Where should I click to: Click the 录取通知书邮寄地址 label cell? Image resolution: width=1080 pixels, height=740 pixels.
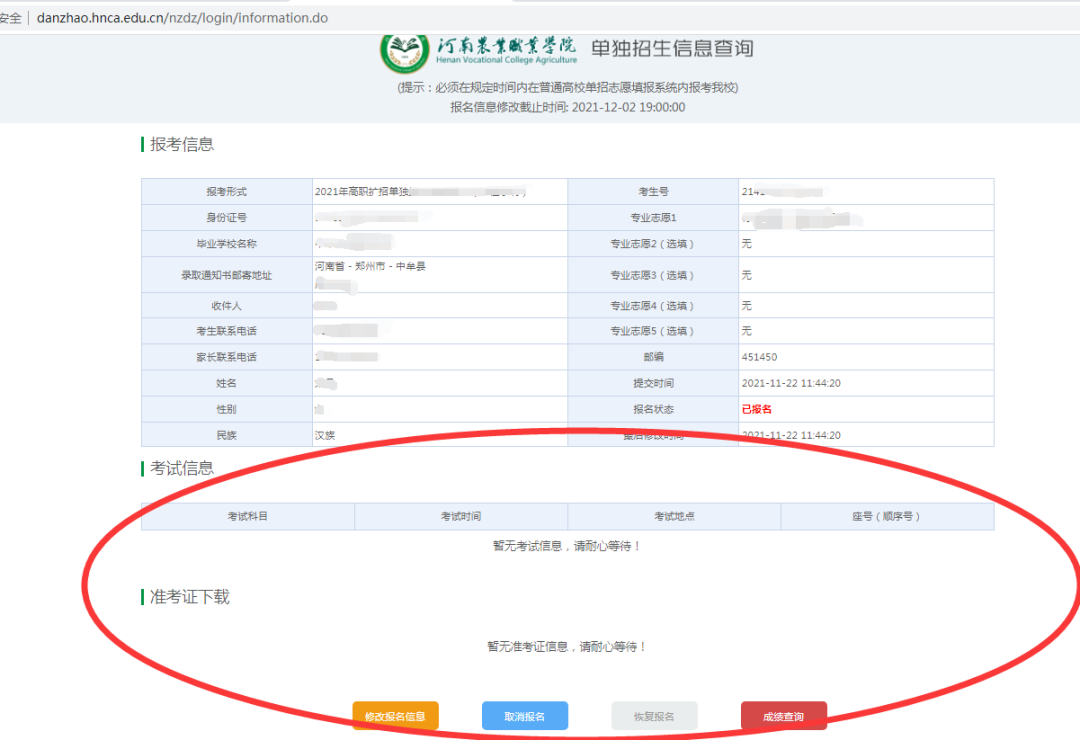point(227,275)
